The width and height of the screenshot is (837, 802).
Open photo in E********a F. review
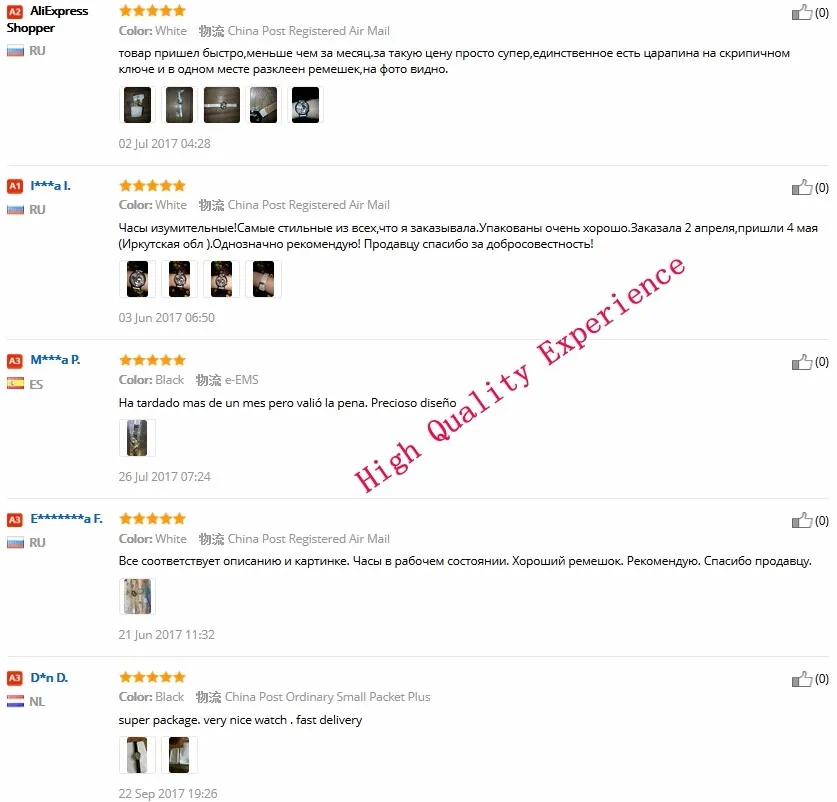coord(137,596)
